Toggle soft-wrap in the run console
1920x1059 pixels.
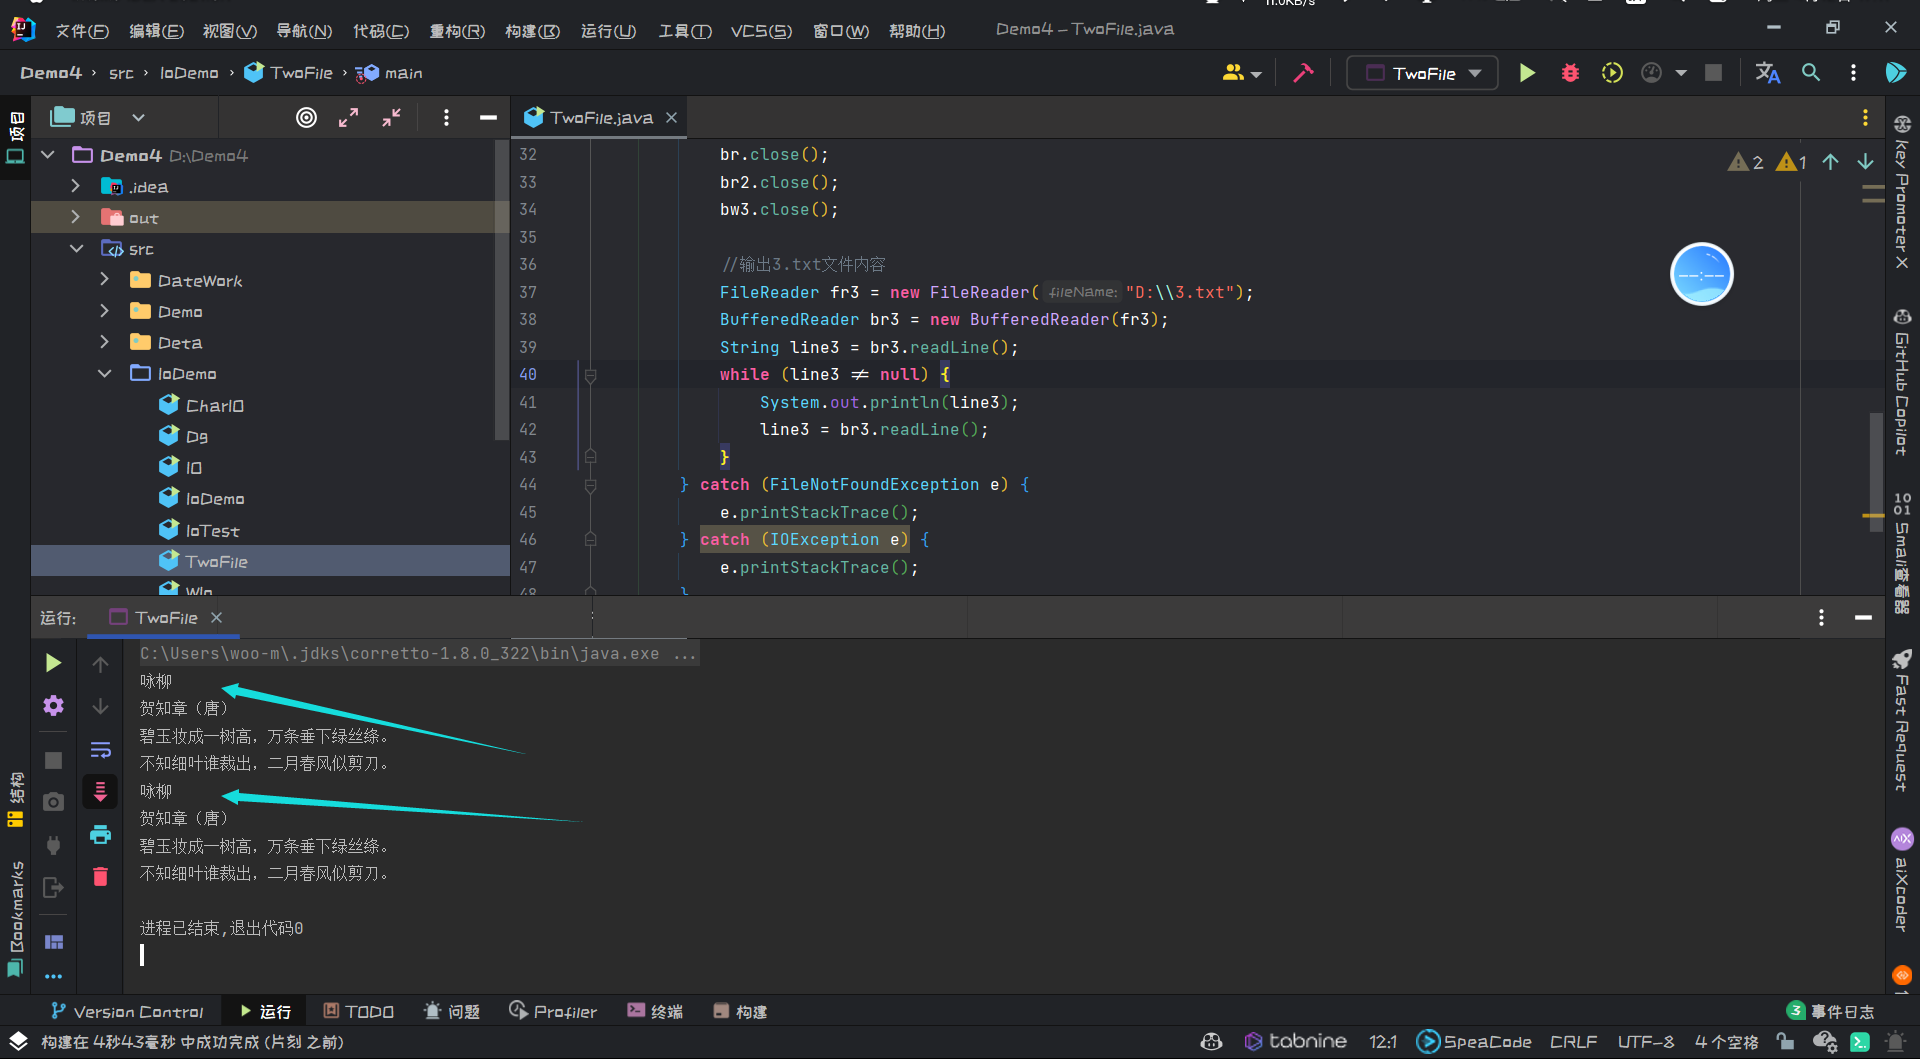pos(101,750)
